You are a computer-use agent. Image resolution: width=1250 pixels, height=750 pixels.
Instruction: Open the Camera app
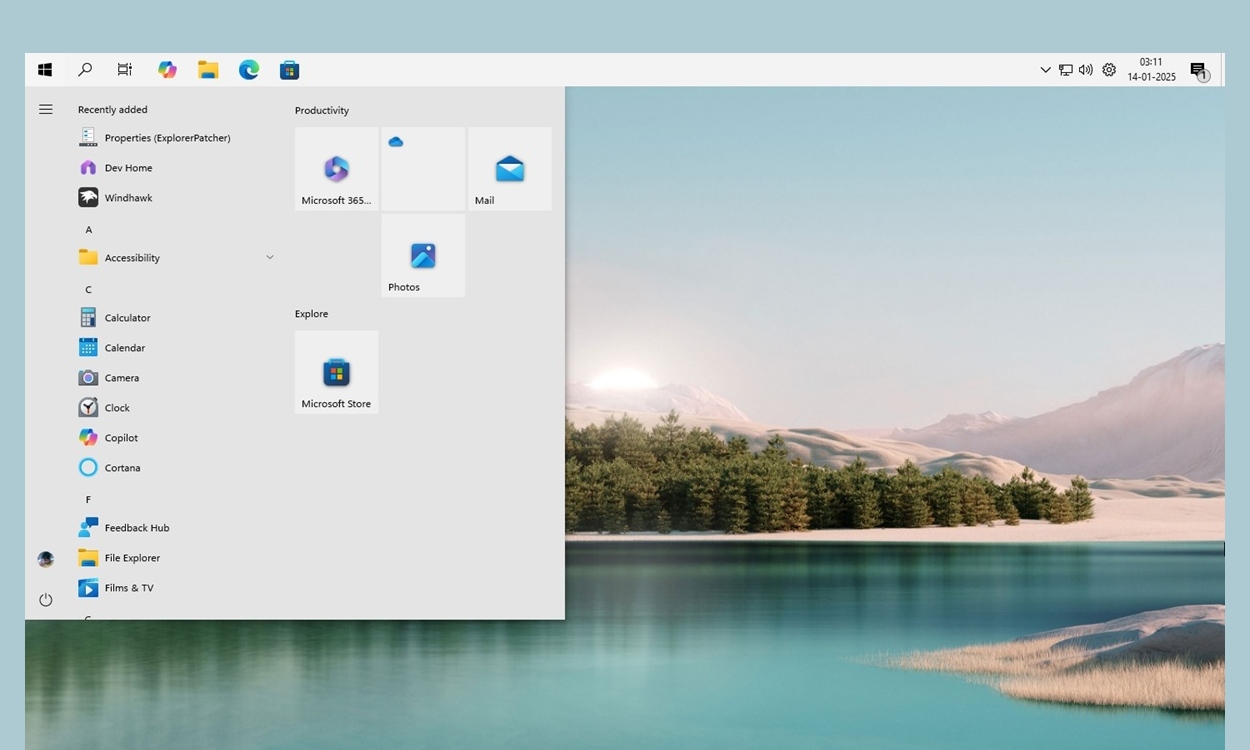click(x=121, y=377)
